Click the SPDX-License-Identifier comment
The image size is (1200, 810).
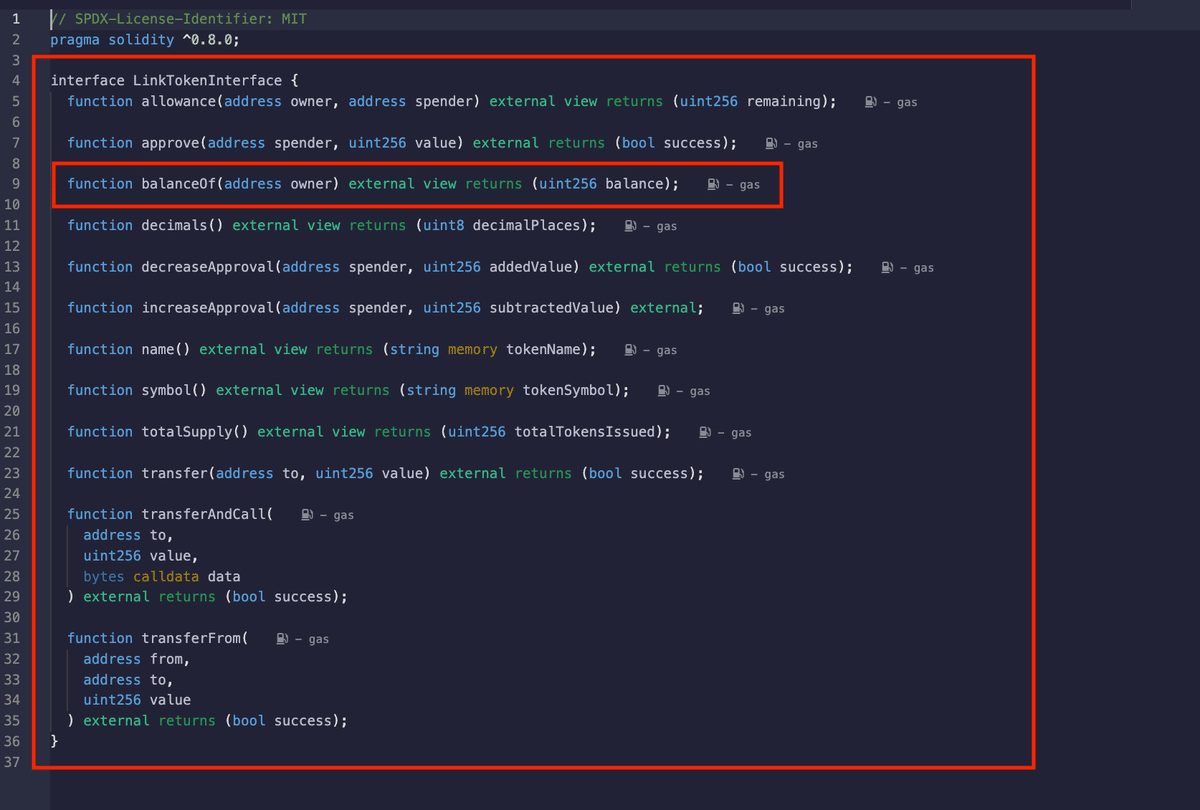179,19
